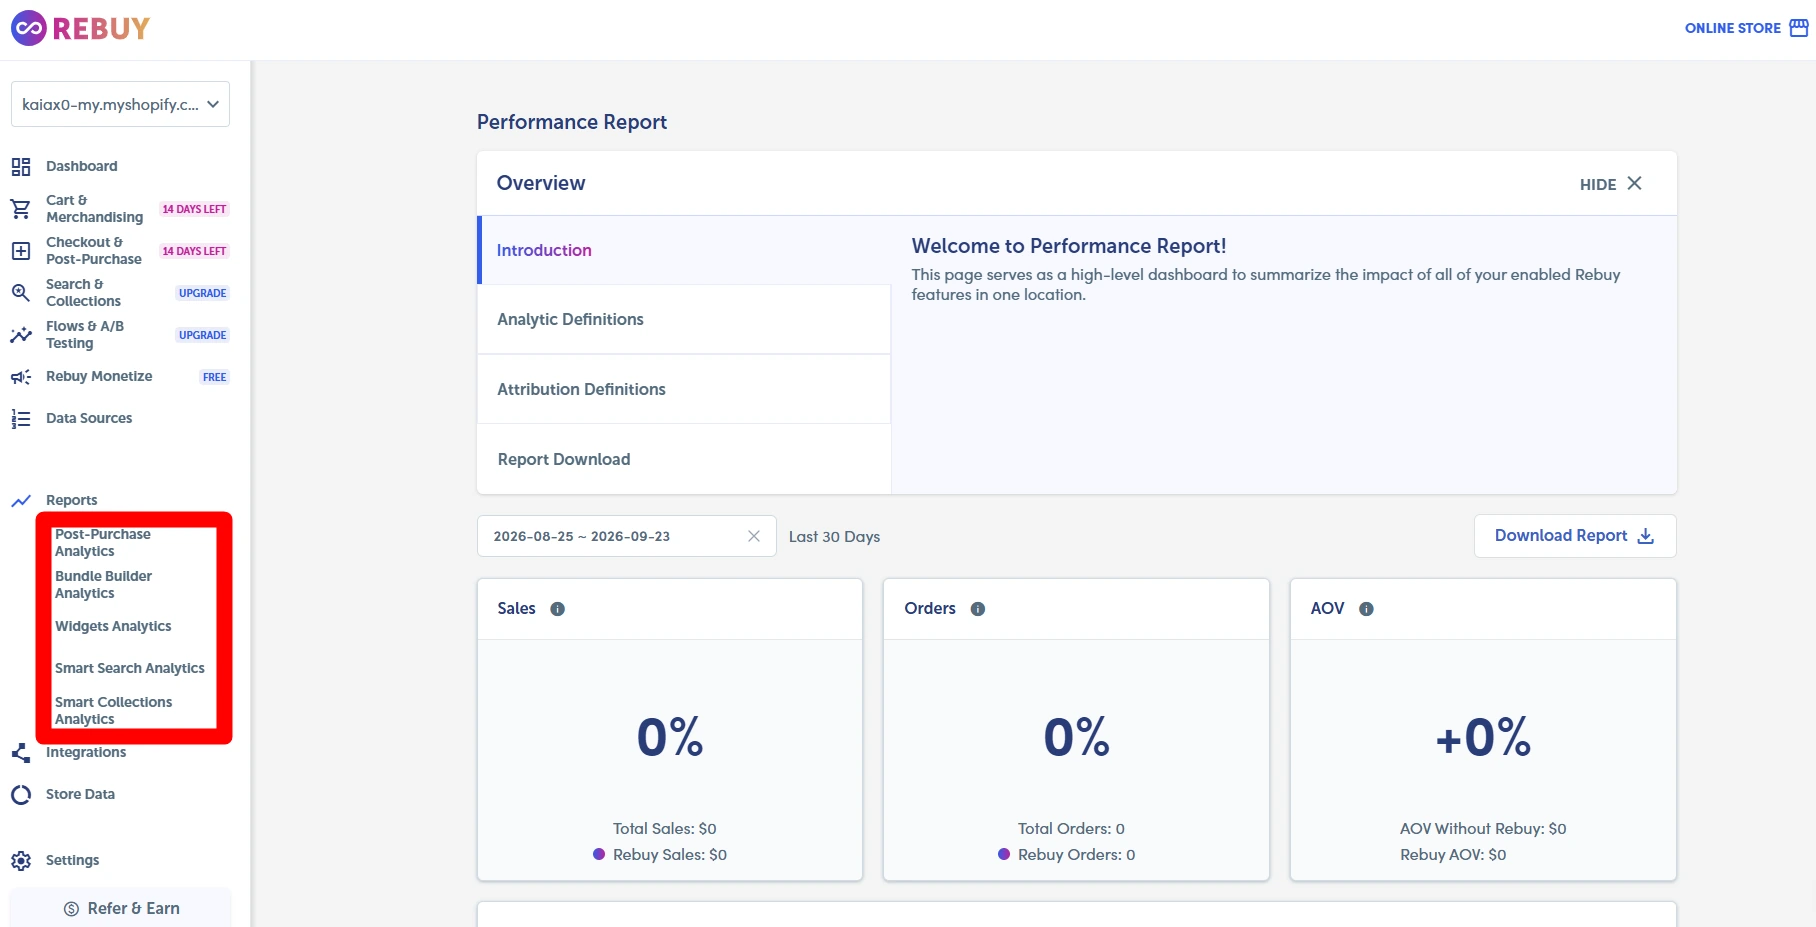The image size is (1816, 927).
Task: Click the Integrations share icon
Action: (x=21, y=753)
